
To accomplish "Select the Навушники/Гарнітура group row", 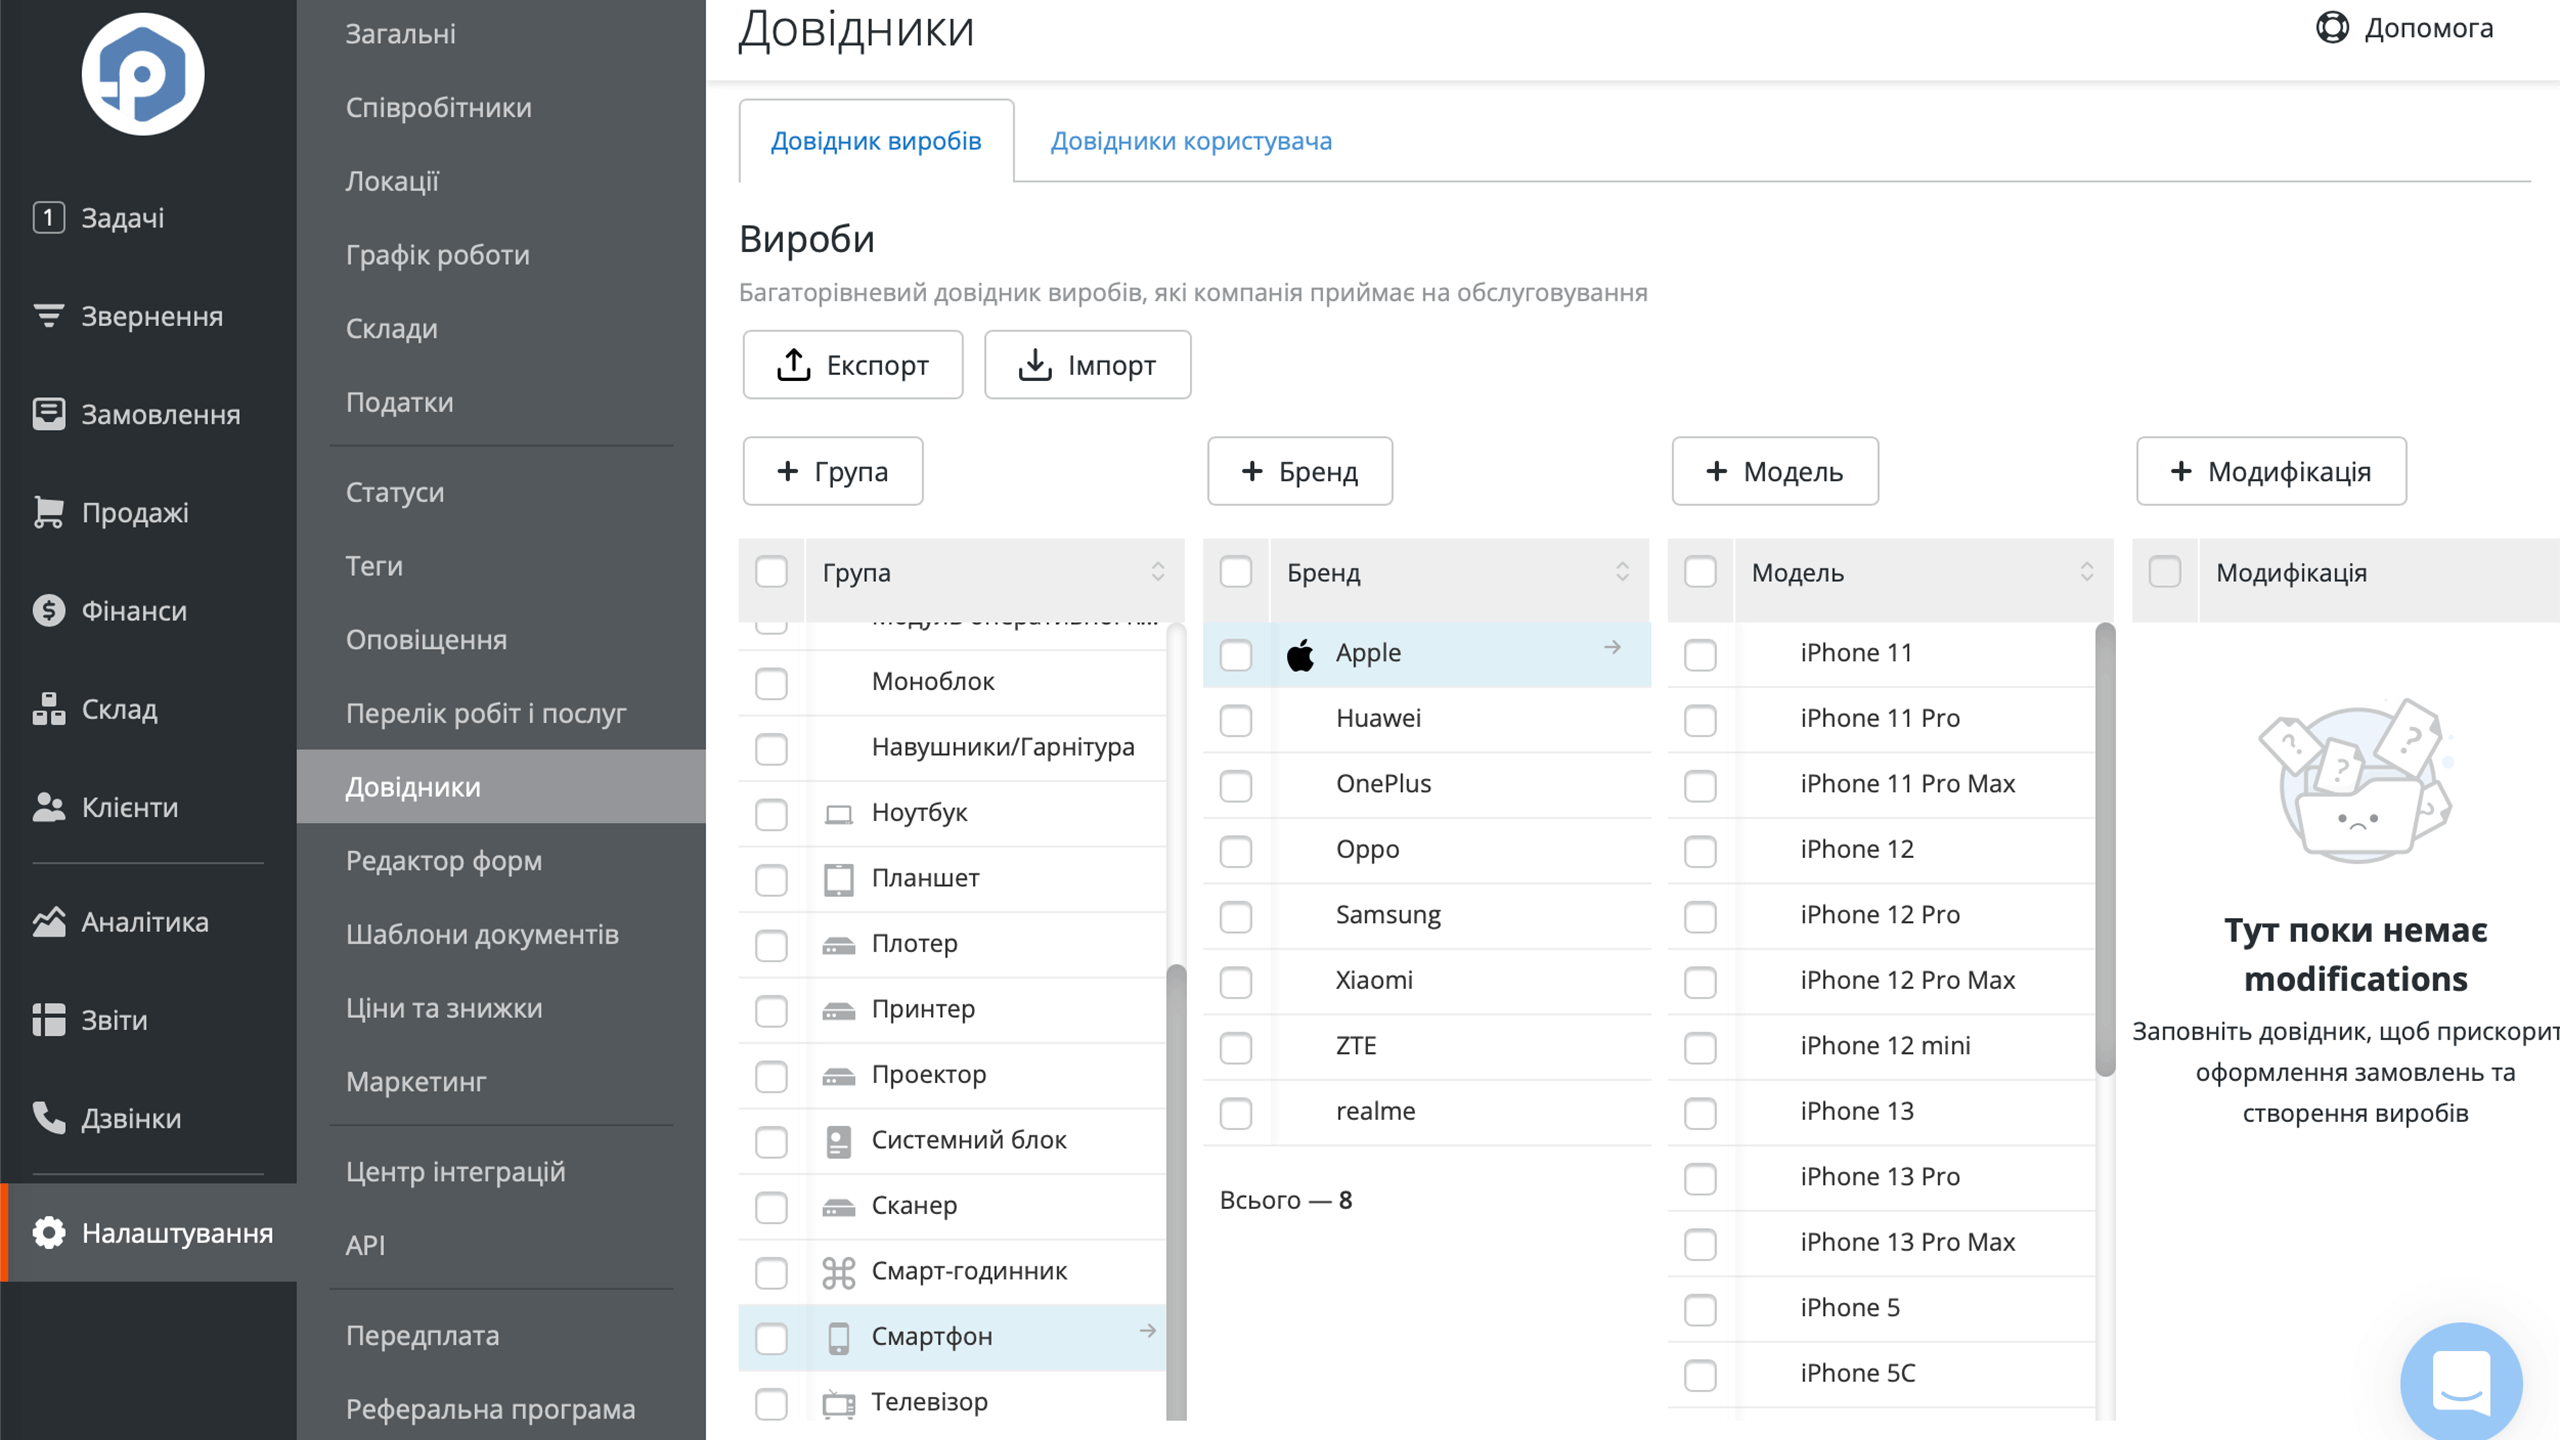I will coord(953,748).
